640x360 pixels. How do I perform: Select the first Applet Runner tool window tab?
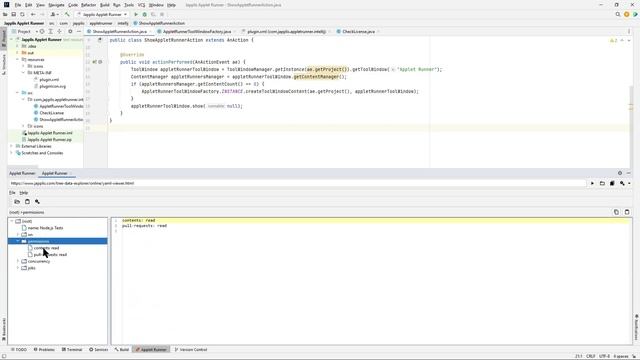(x=22, y=173)
